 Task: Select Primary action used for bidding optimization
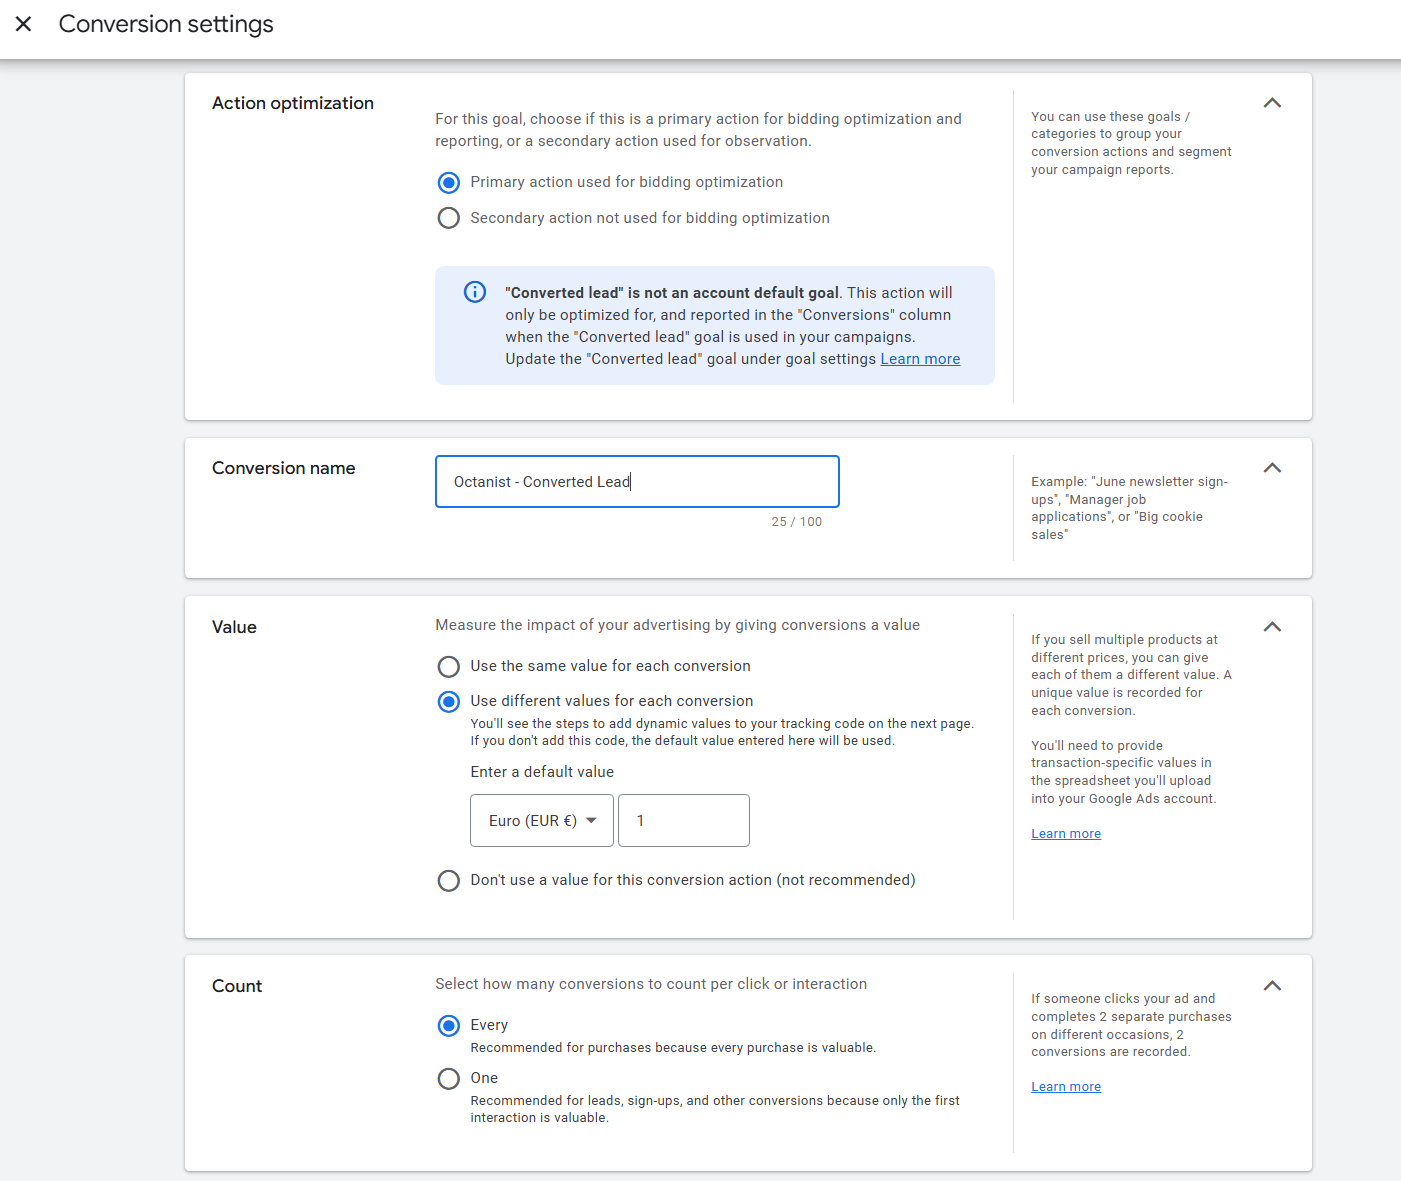448,182
